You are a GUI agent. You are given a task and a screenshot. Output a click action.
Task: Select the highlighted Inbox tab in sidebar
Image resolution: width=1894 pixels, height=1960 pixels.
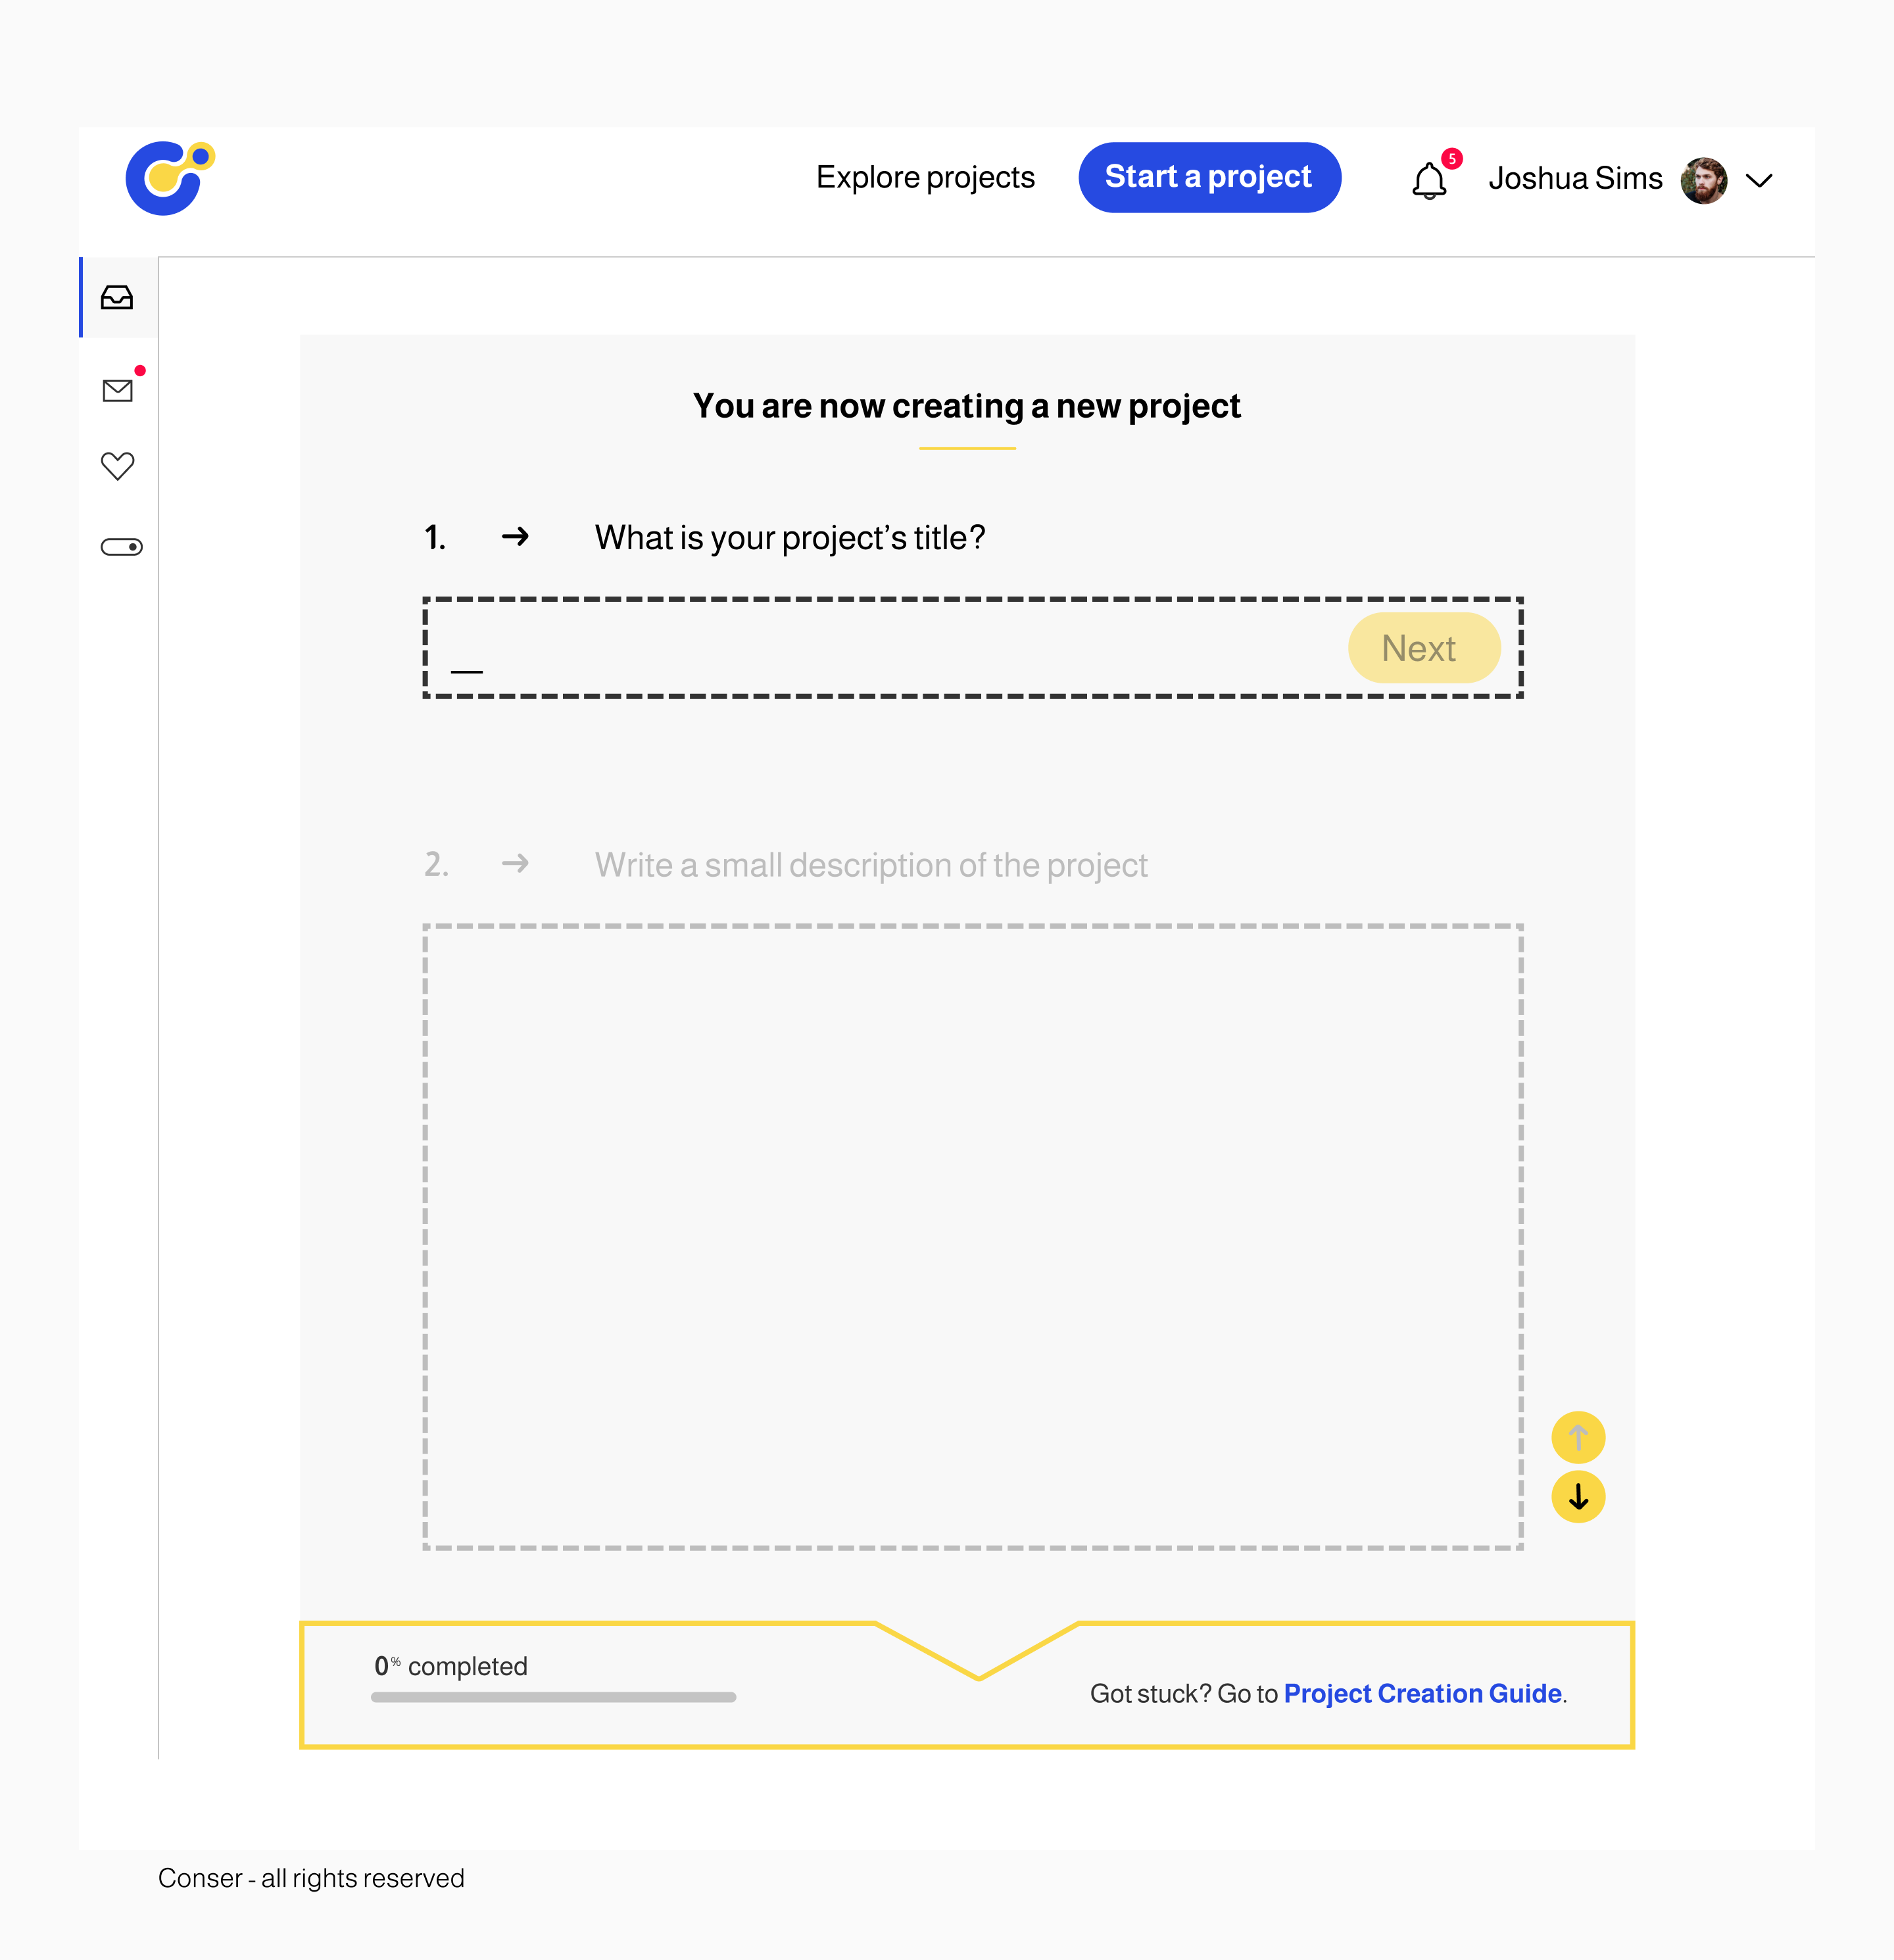click(x=117, y=297)
